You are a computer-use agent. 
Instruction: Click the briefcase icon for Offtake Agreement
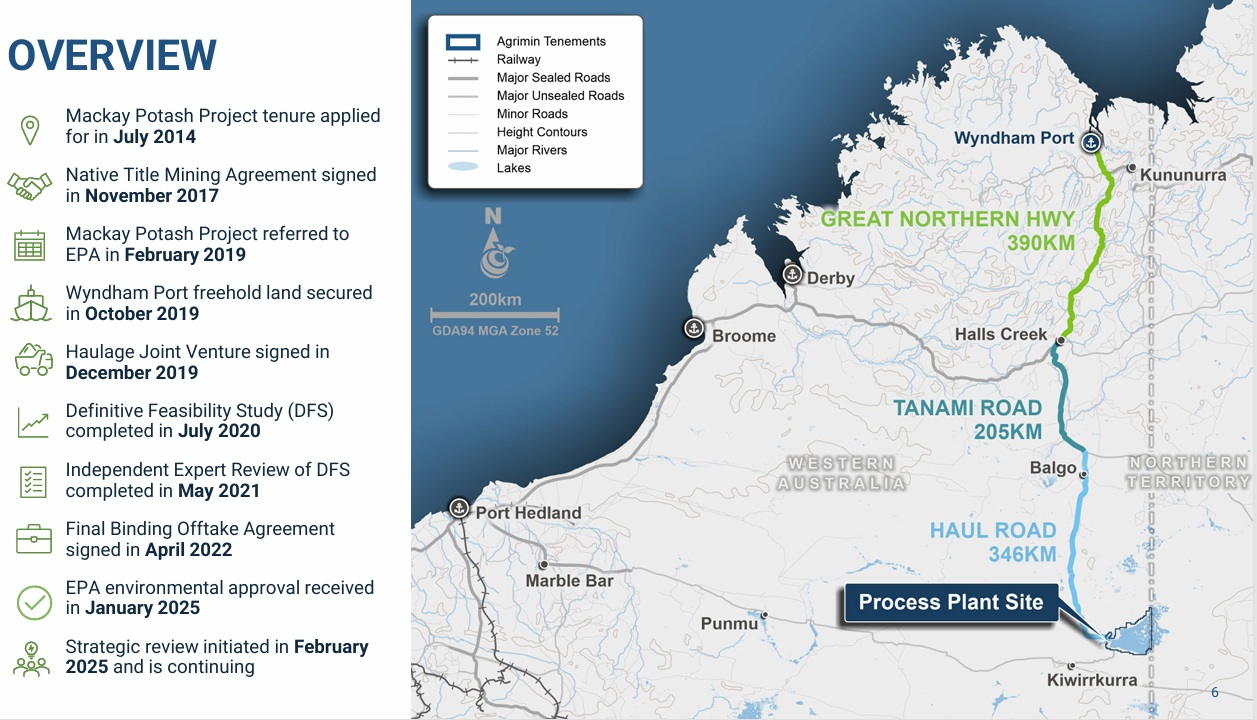(33, 540)
